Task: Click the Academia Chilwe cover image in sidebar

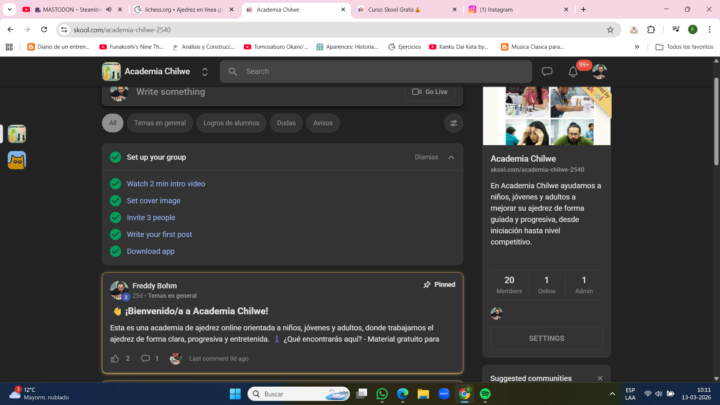Action: click(546, 116)
